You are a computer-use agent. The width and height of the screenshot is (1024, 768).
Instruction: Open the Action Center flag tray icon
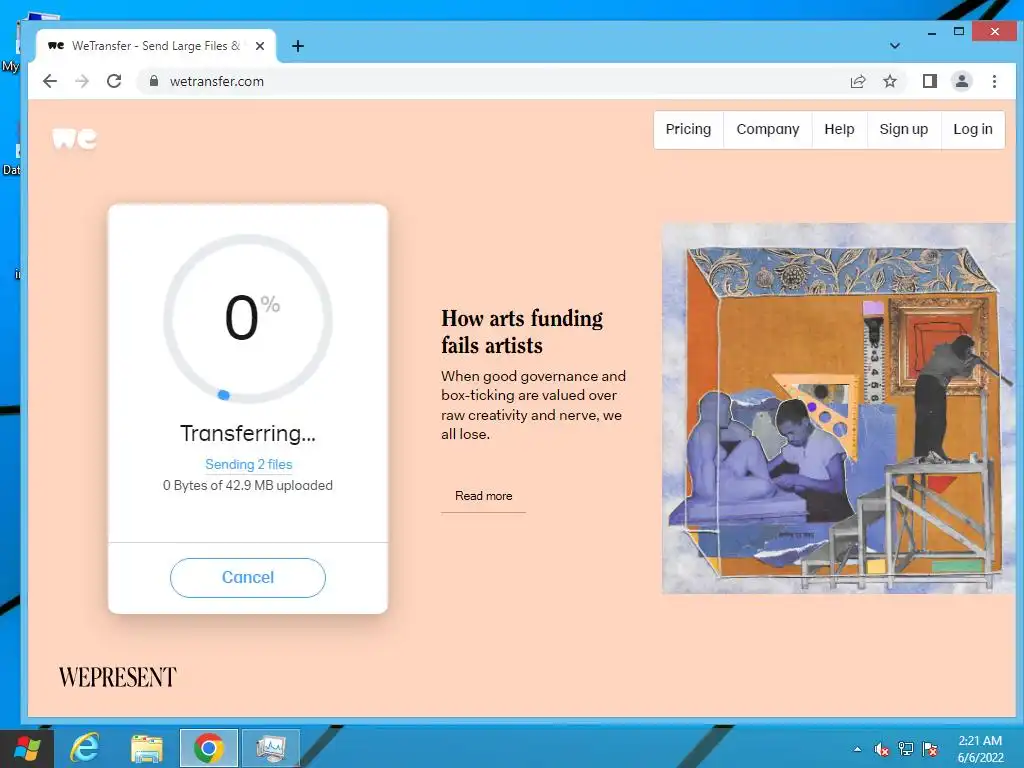[930, 749]
